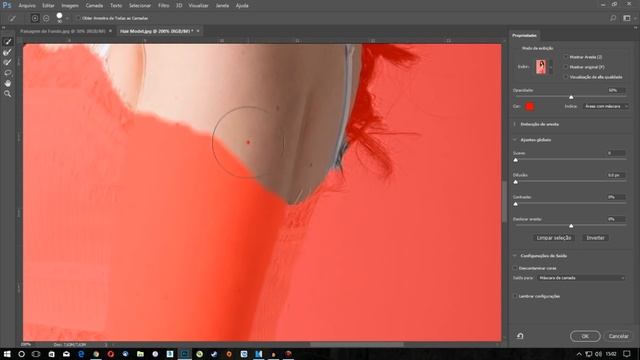The image size is (640, 360).
Task: Open the Visualizar menu
Action: 198,6
